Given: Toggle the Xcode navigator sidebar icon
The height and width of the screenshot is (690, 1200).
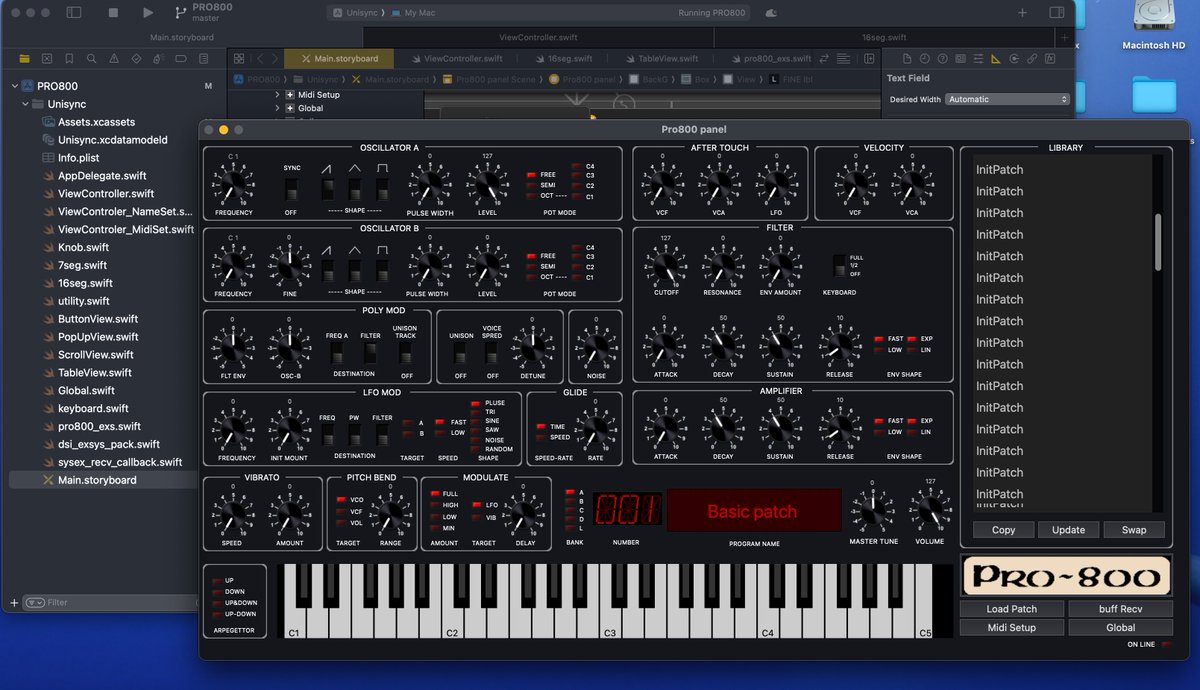Looking at the screenshot, I should (x=74, y=13).
